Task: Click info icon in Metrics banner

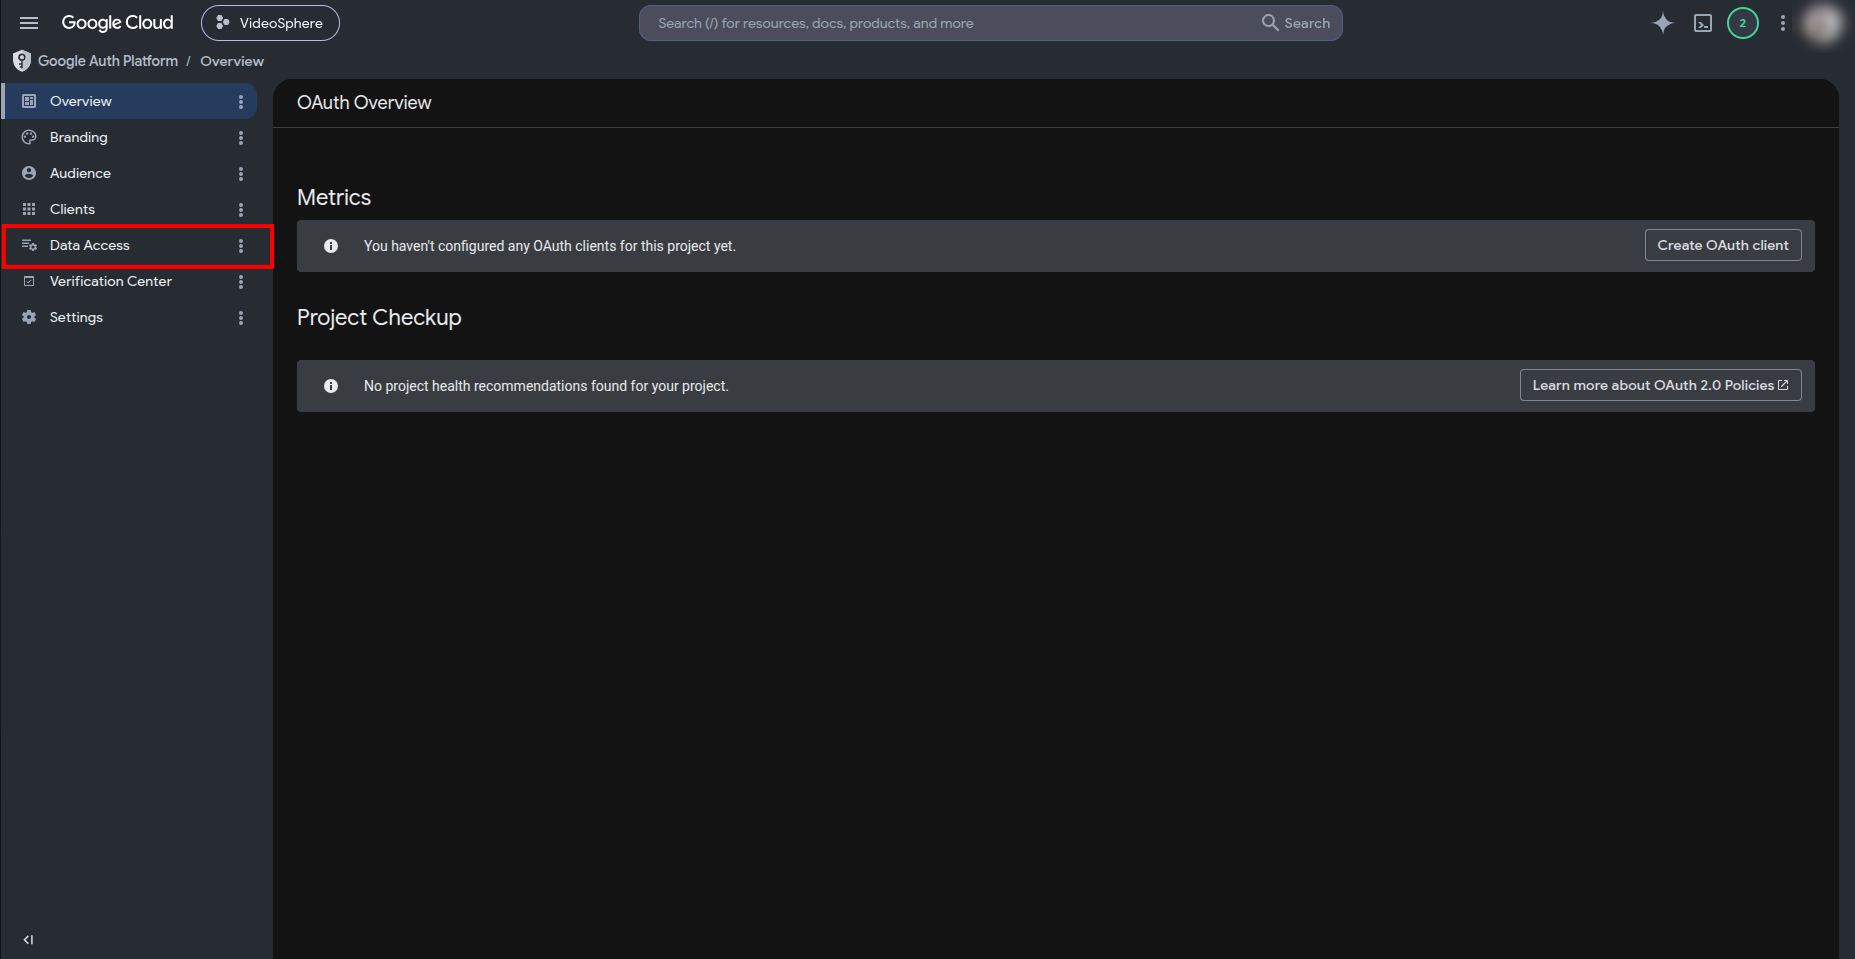Action: point(331,246)
